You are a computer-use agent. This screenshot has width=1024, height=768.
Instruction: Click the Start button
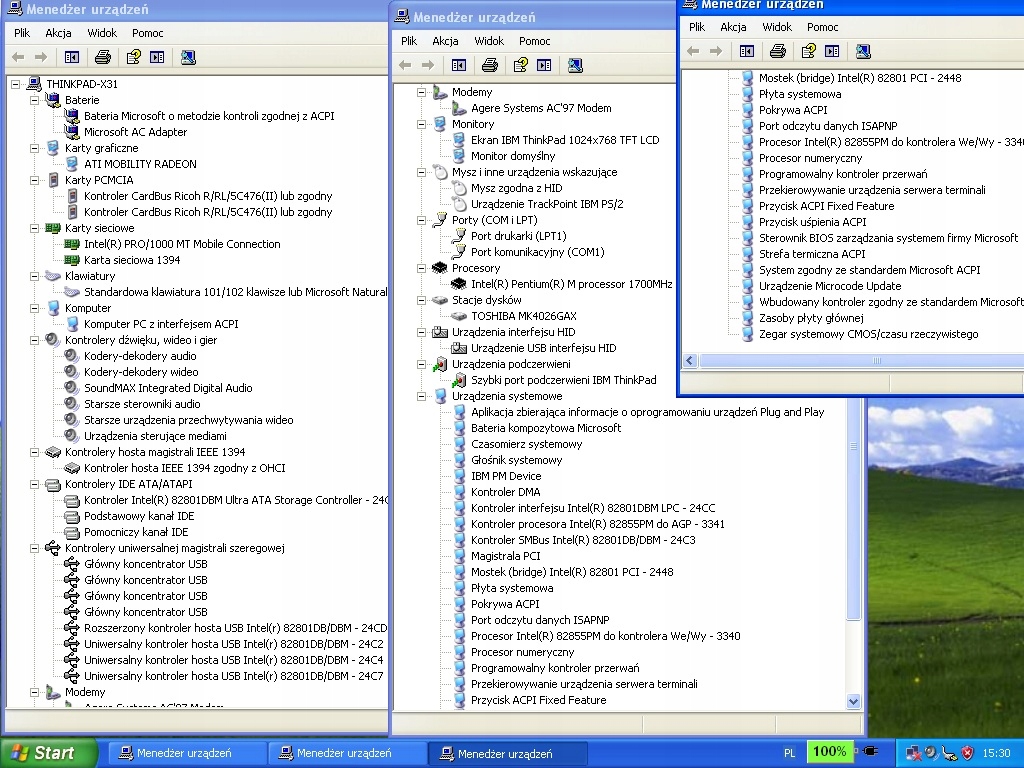point(48,753)
